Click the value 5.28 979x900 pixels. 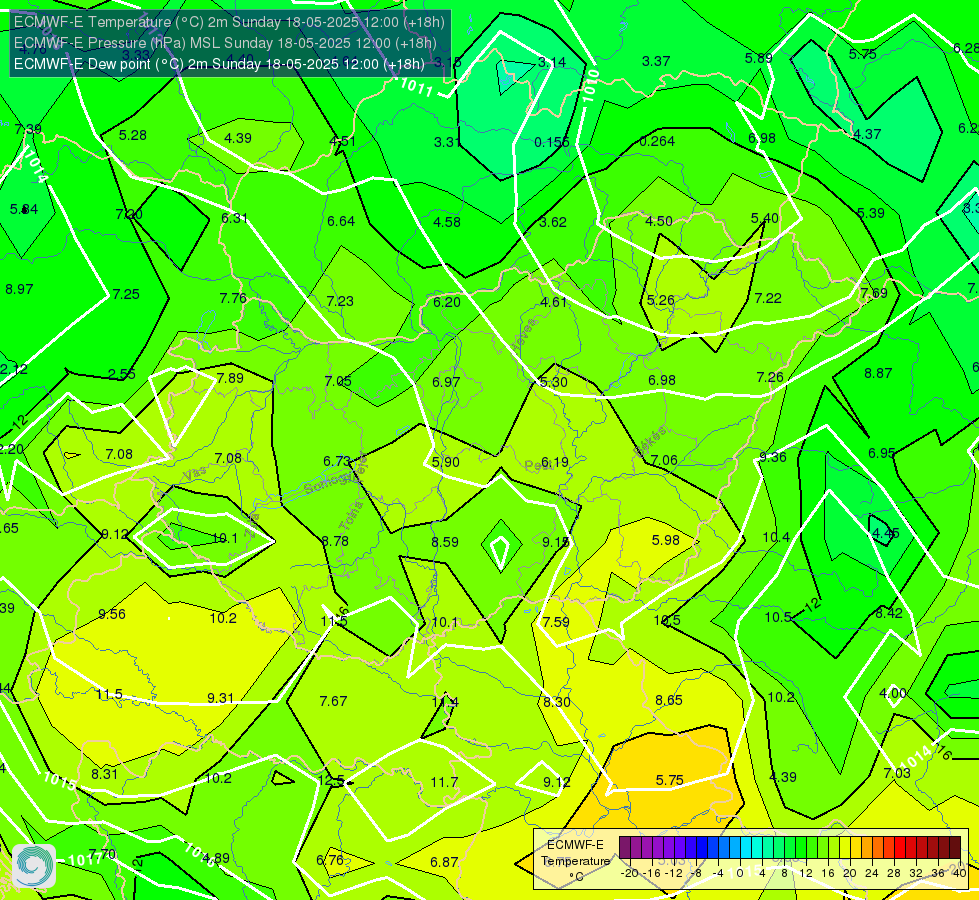coord(132,135)
